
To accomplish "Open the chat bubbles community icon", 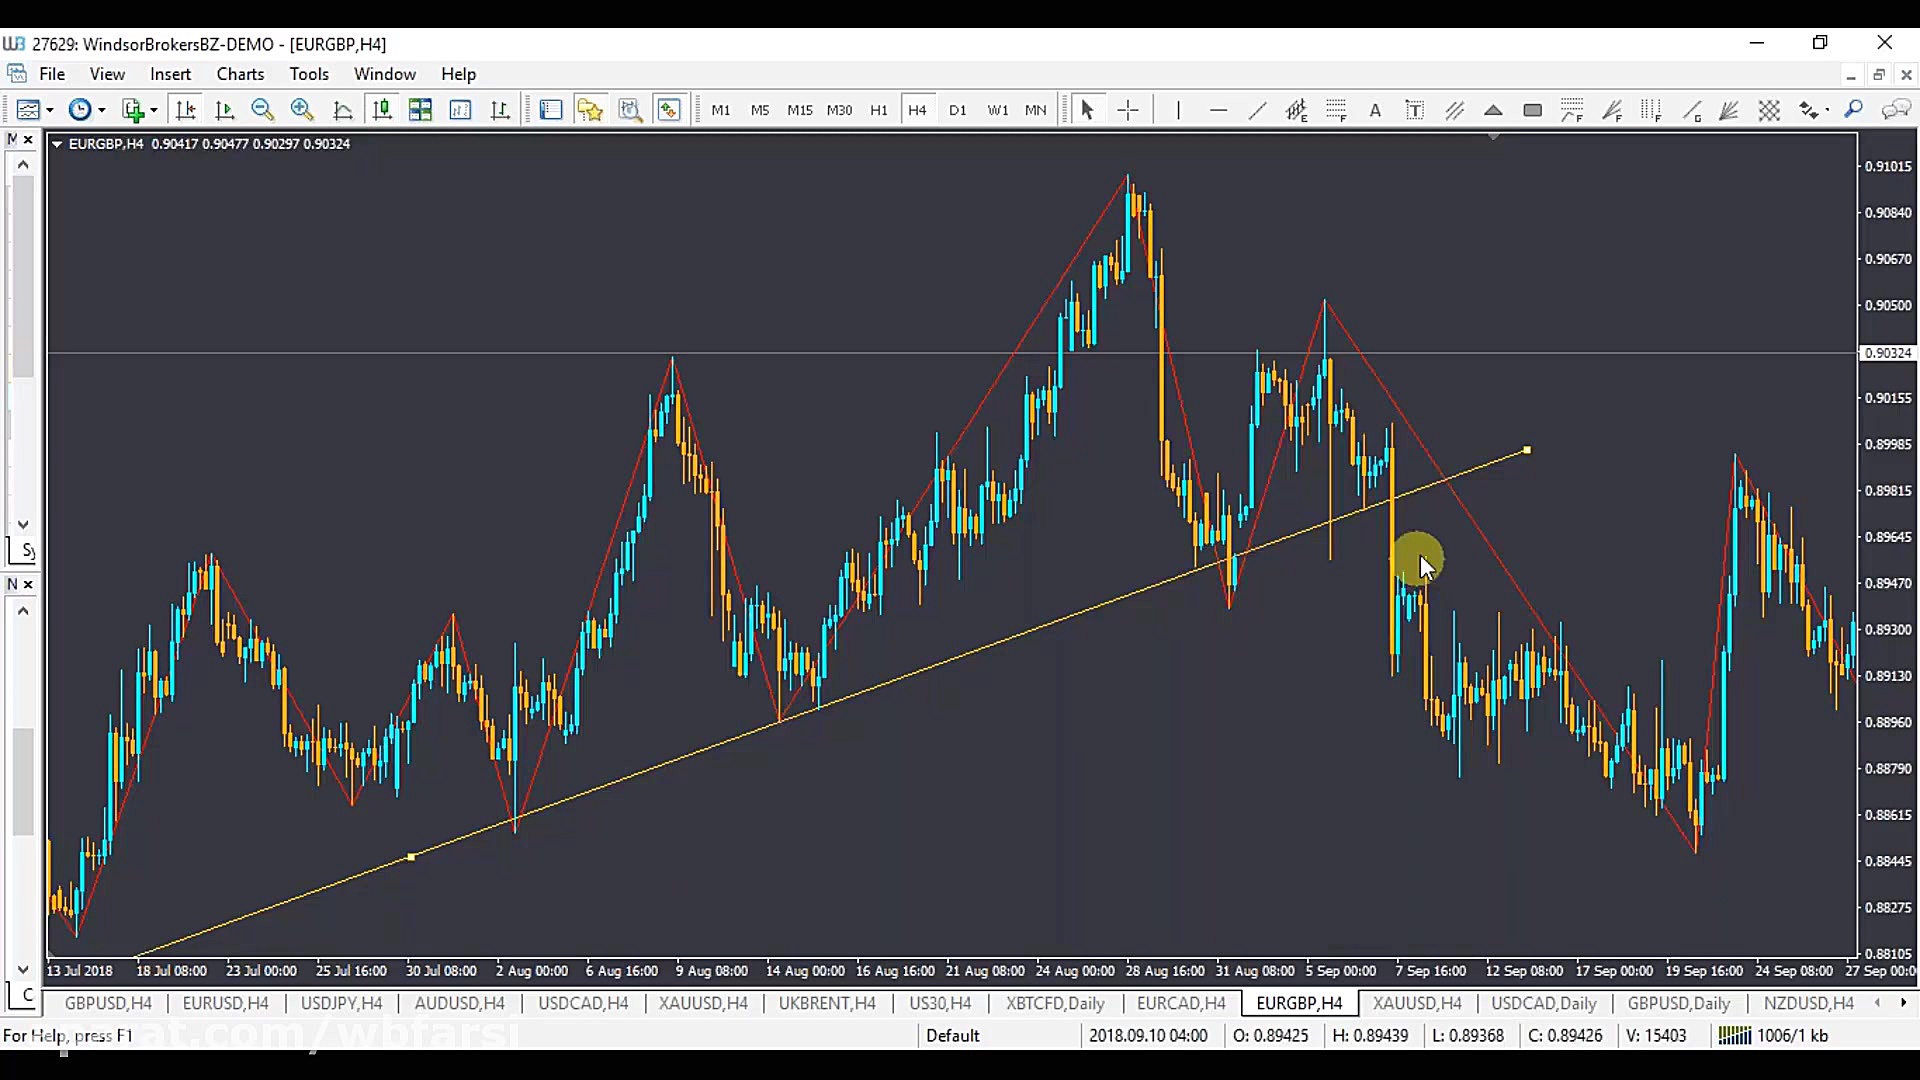I will [x=1896, y=110].
